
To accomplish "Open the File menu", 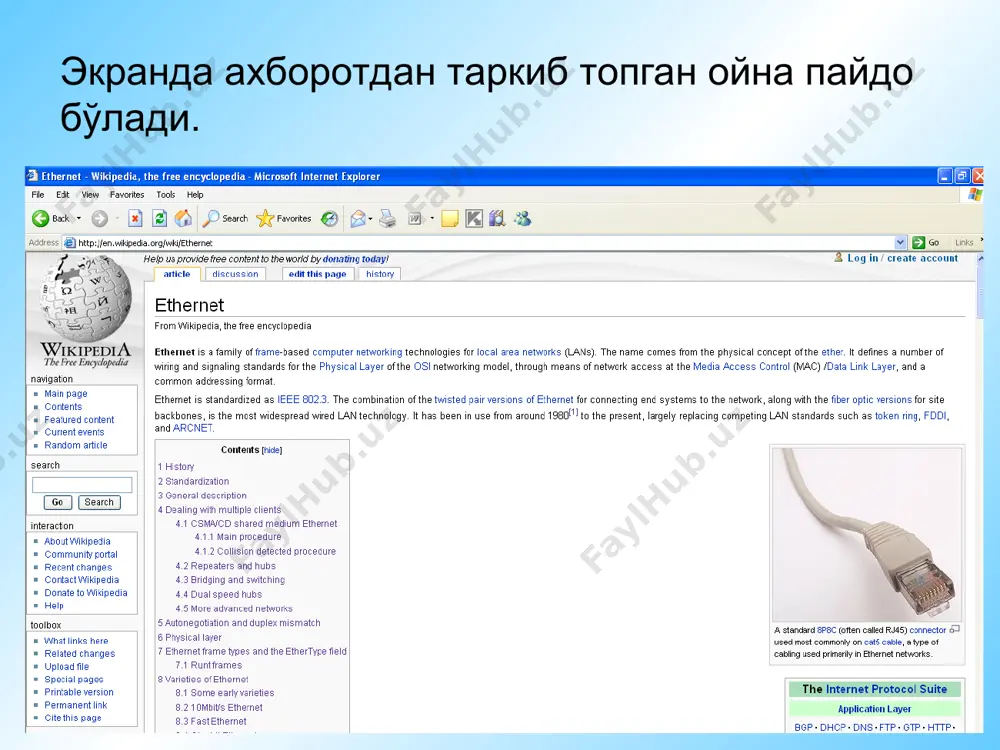I will point(38,195).
